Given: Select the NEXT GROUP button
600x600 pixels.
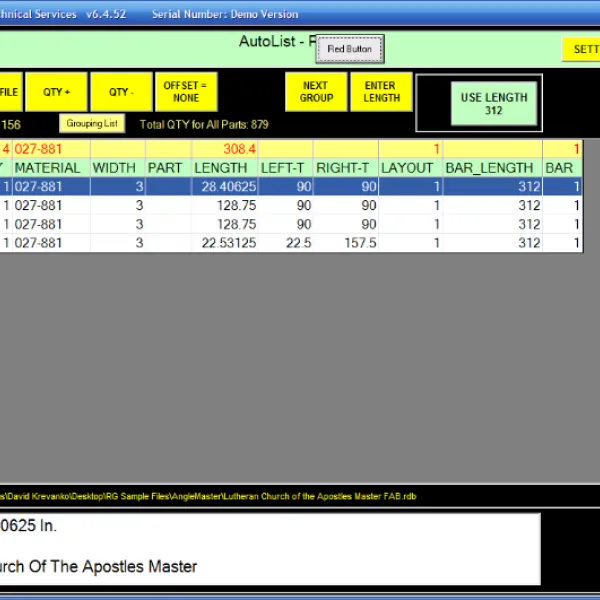Looking at the screenshot, I should pos(316,92).
